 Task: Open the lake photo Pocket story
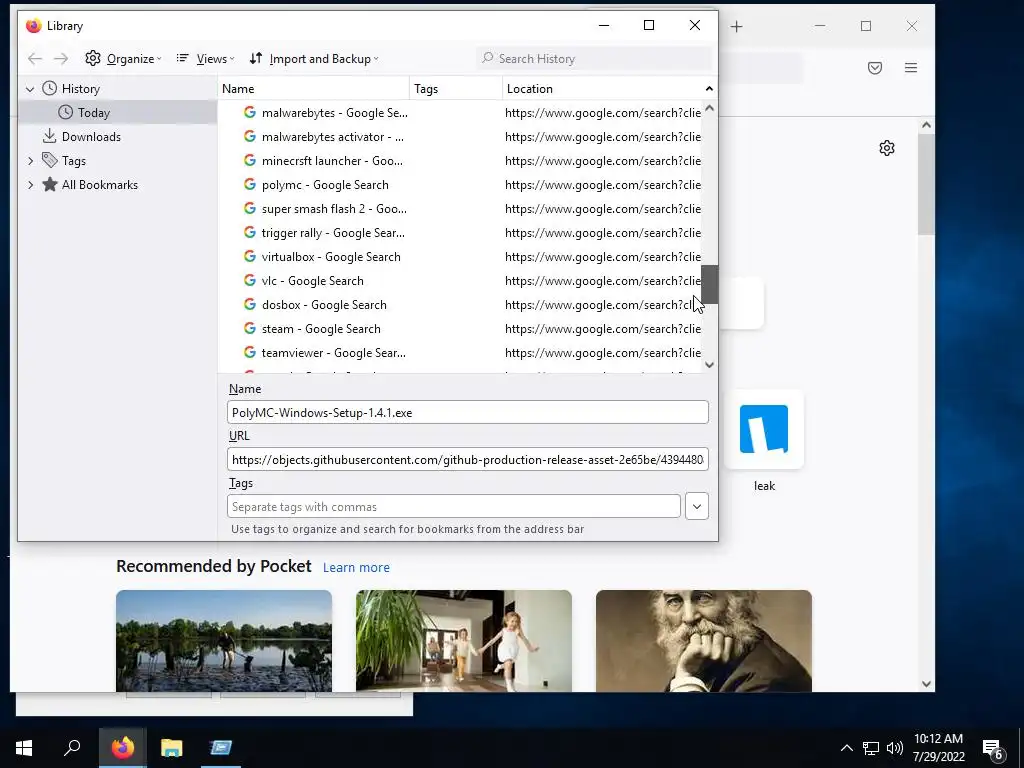224,641
